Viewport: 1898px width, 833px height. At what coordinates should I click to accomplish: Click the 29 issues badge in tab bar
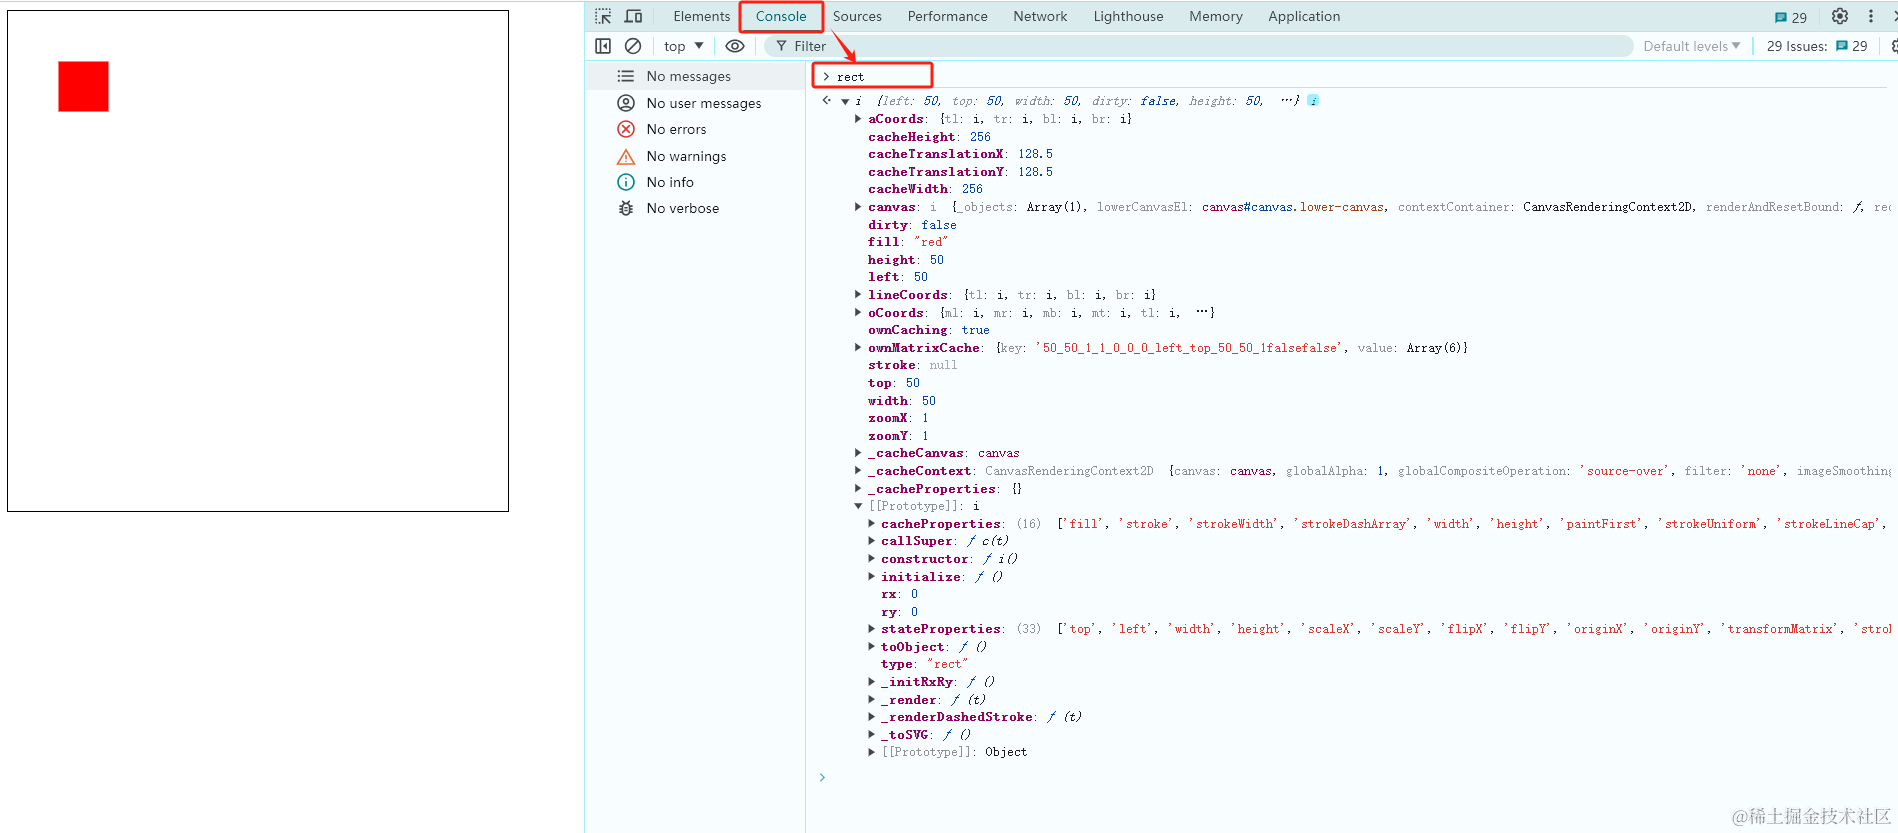coord(1791,17)
